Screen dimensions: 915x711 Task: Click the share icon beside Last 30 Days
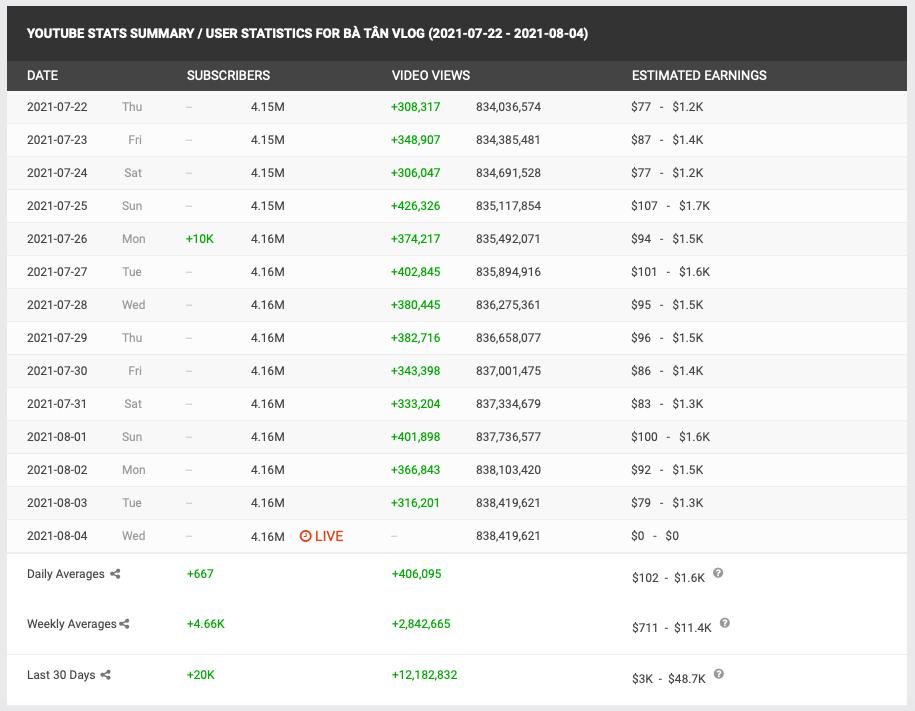106,675
